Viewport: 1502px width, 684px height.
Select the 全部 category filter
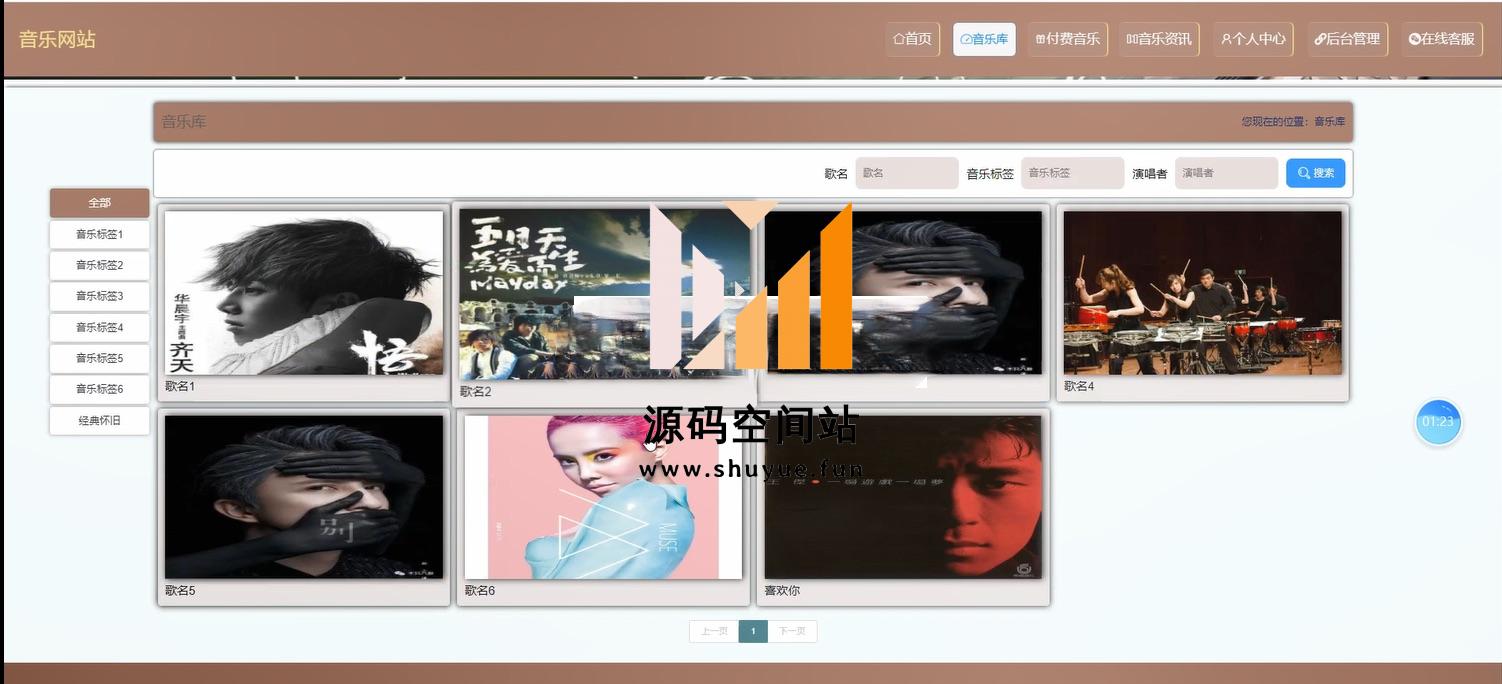tap(99, 203)
